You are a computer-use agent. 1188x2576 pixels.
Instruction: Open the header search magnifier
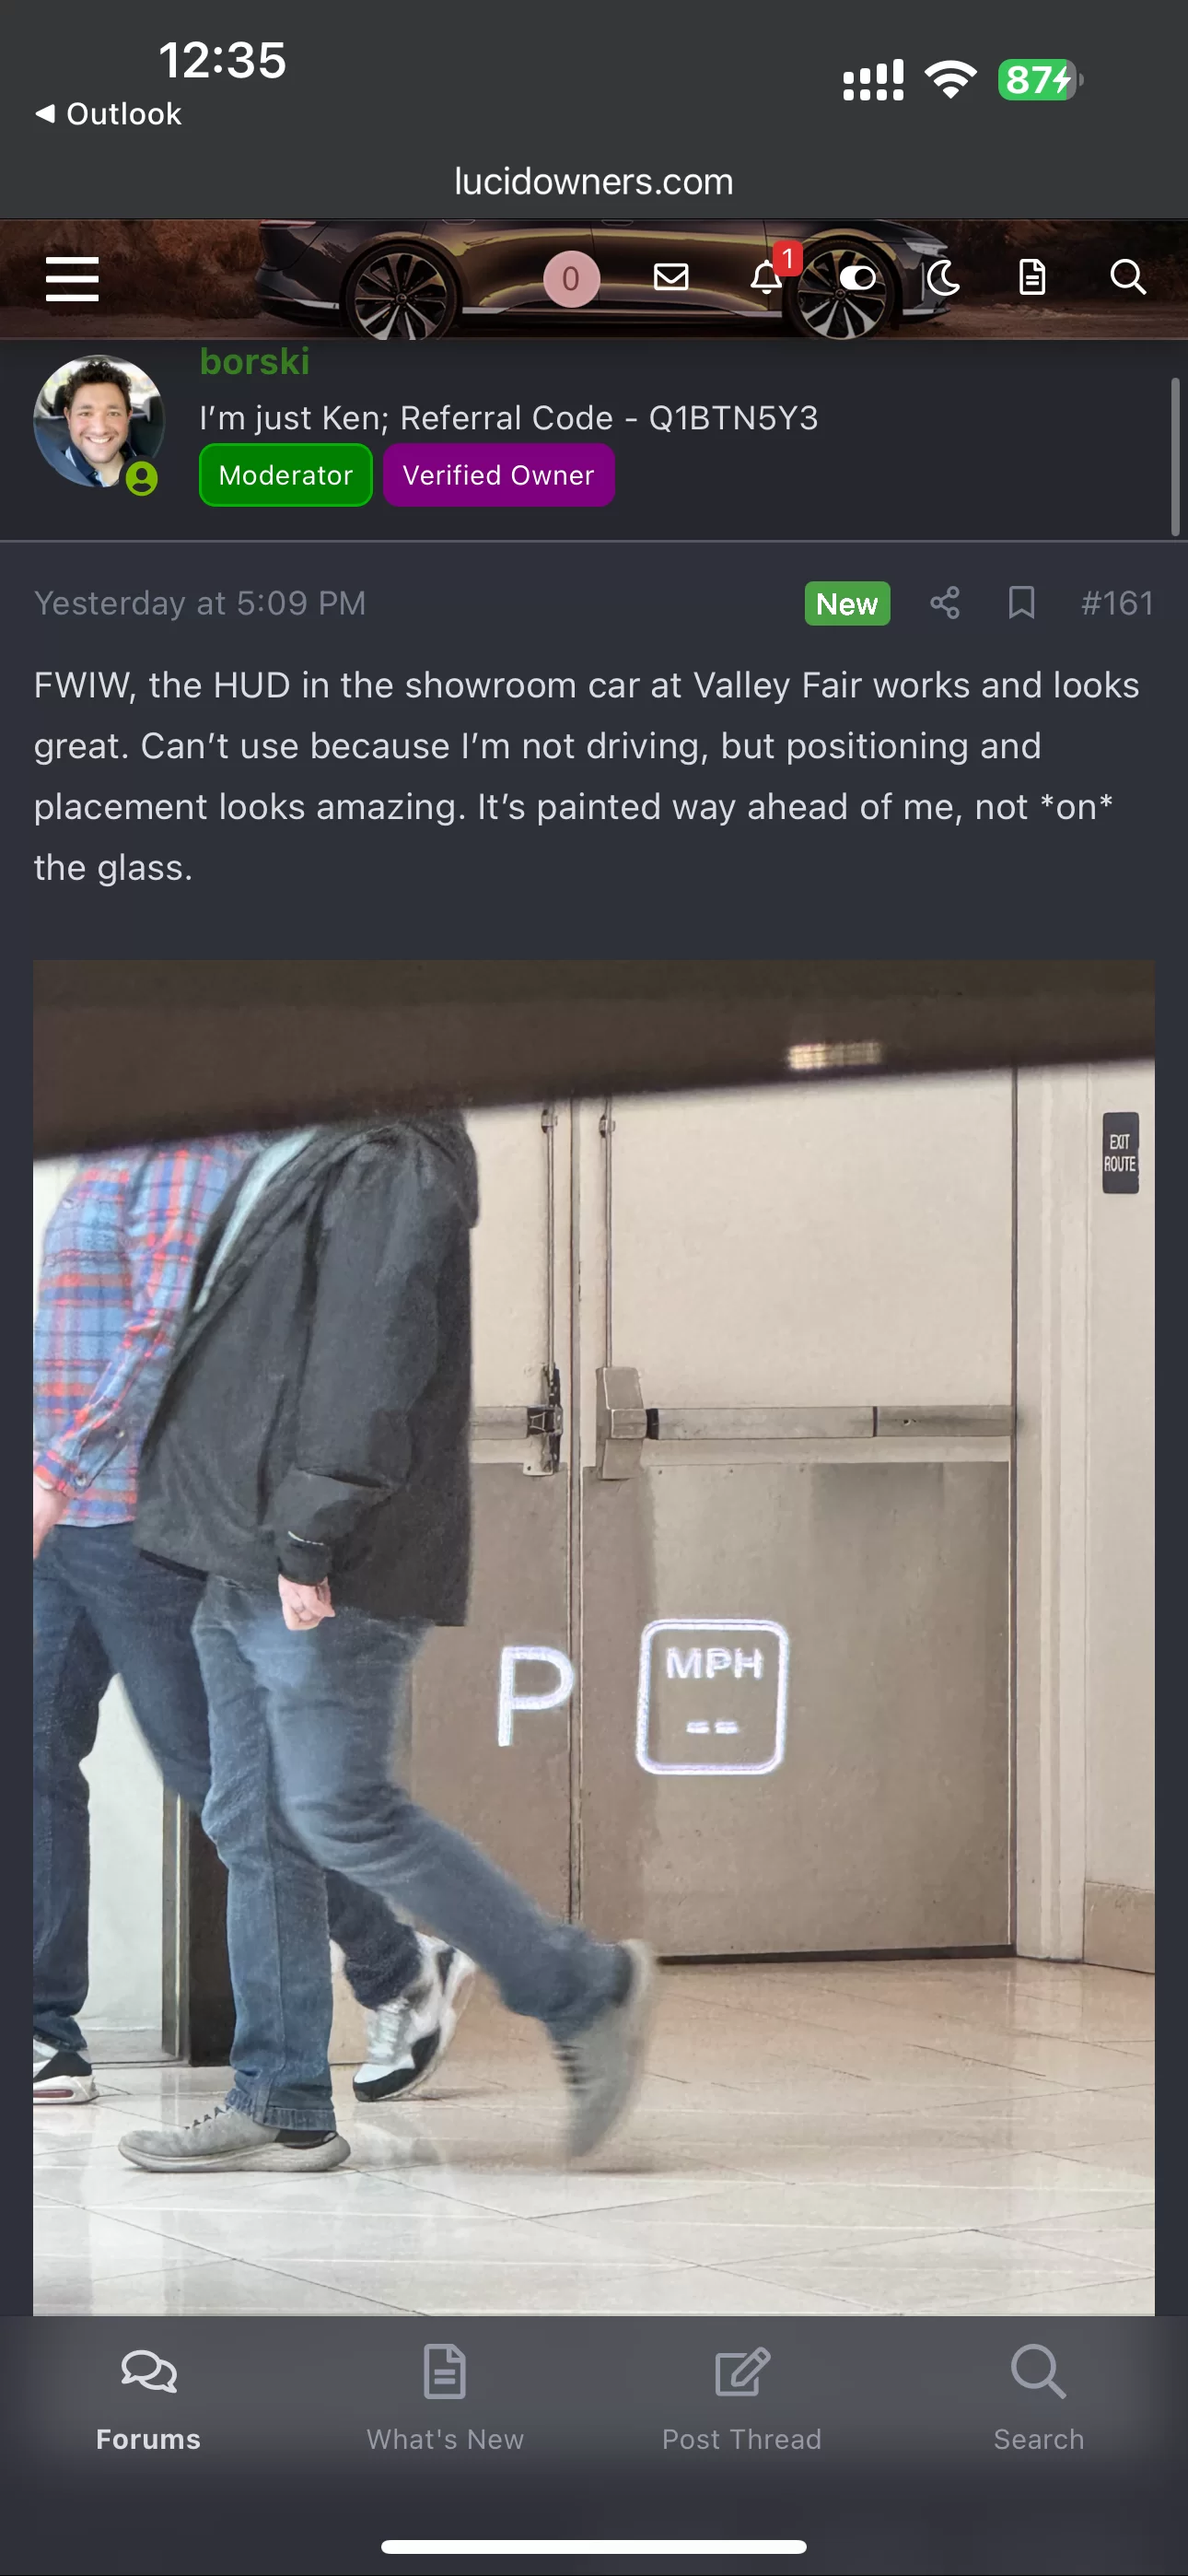click(1128, 277)
